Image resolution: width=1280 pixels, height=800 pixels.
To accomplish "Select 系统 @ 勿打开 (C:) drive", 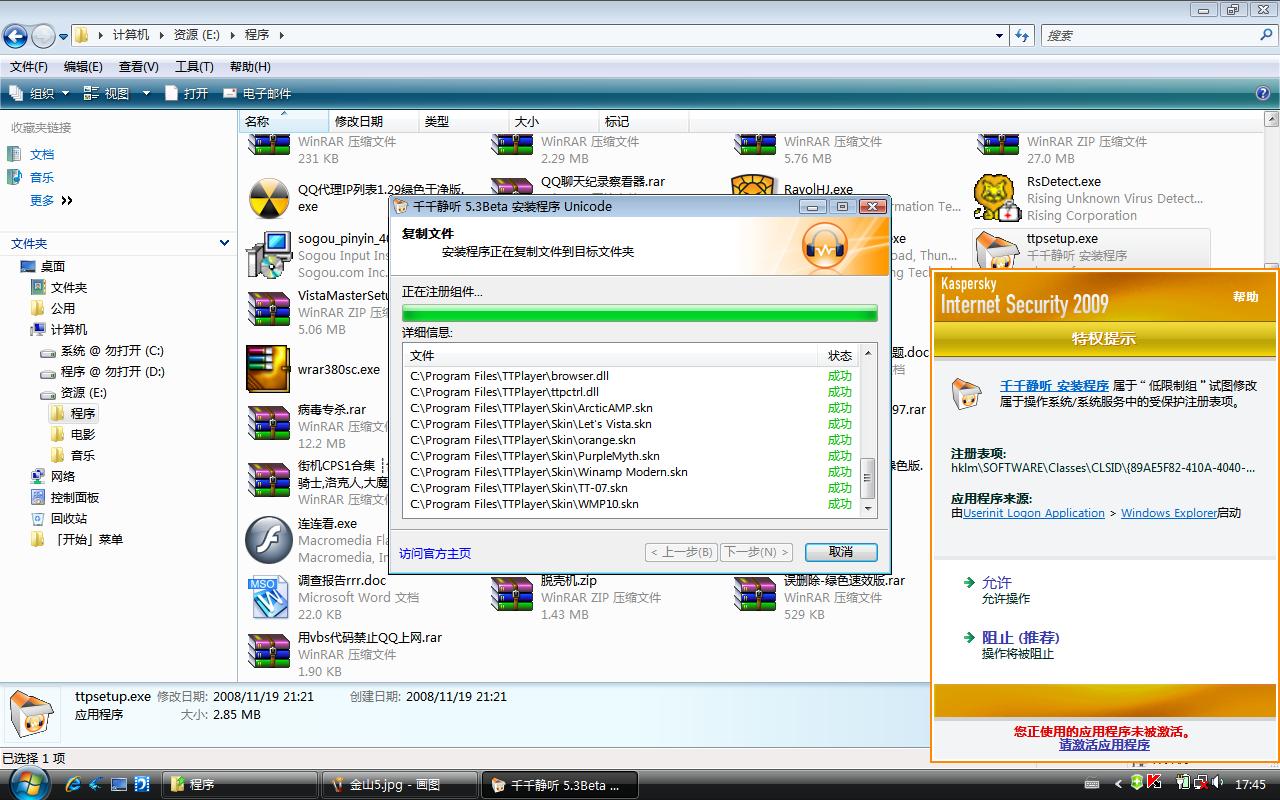I will click(x=112, y=351).
